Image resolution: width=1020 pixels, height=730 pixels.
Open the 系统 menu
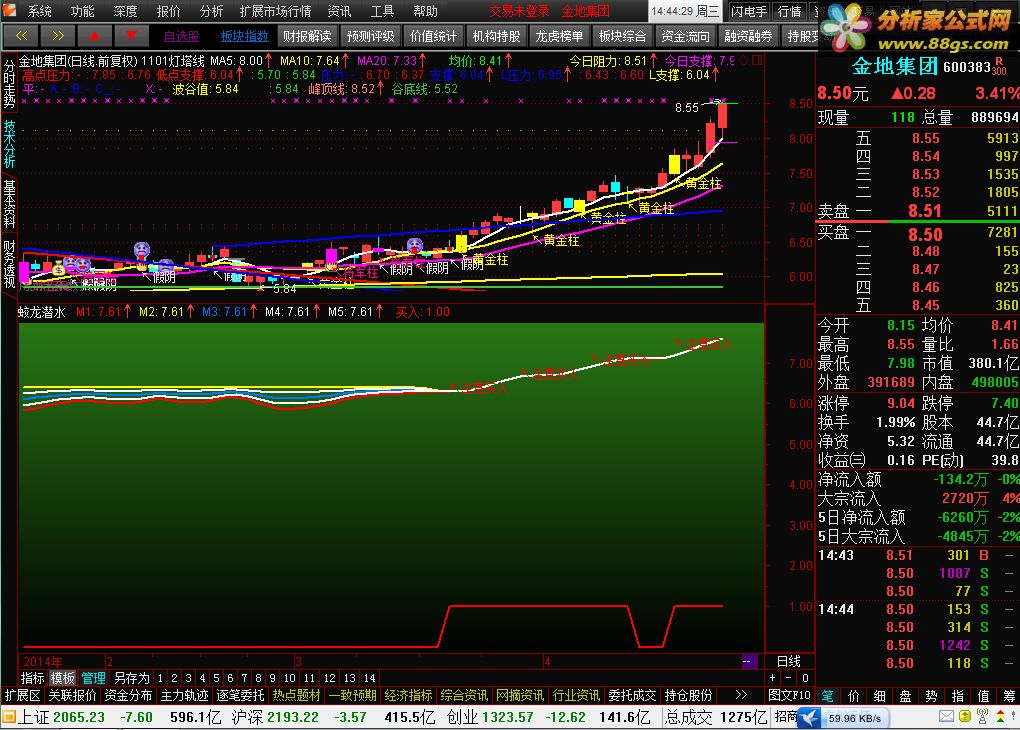coord(40,11)
